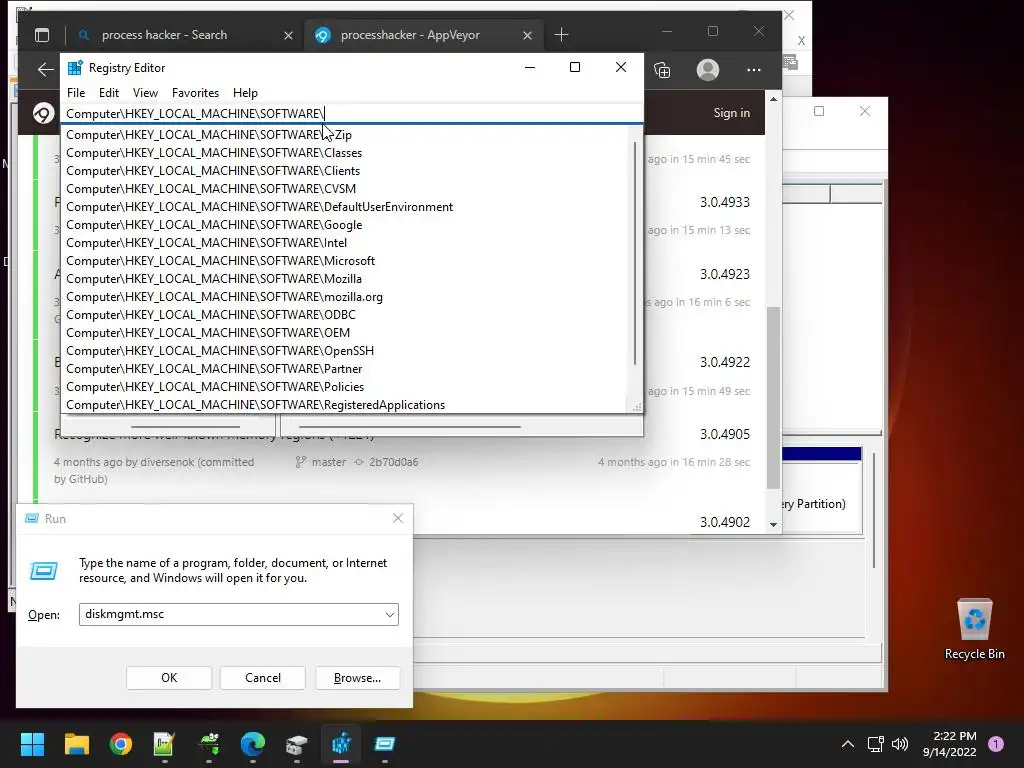This screenshot has width=1024, height=768.
Task: Close the process hacker - Search tab
Action: [288, 35]
